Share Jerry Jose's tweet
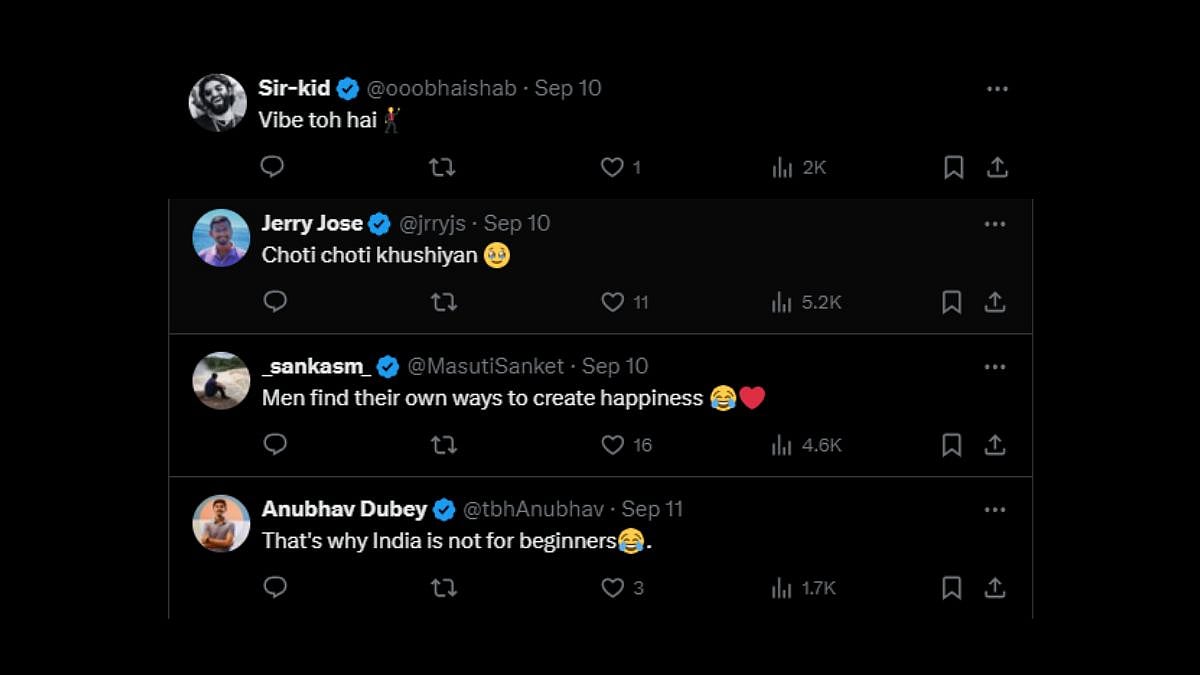Viewport: 1200px width, 675px height. 995,302
